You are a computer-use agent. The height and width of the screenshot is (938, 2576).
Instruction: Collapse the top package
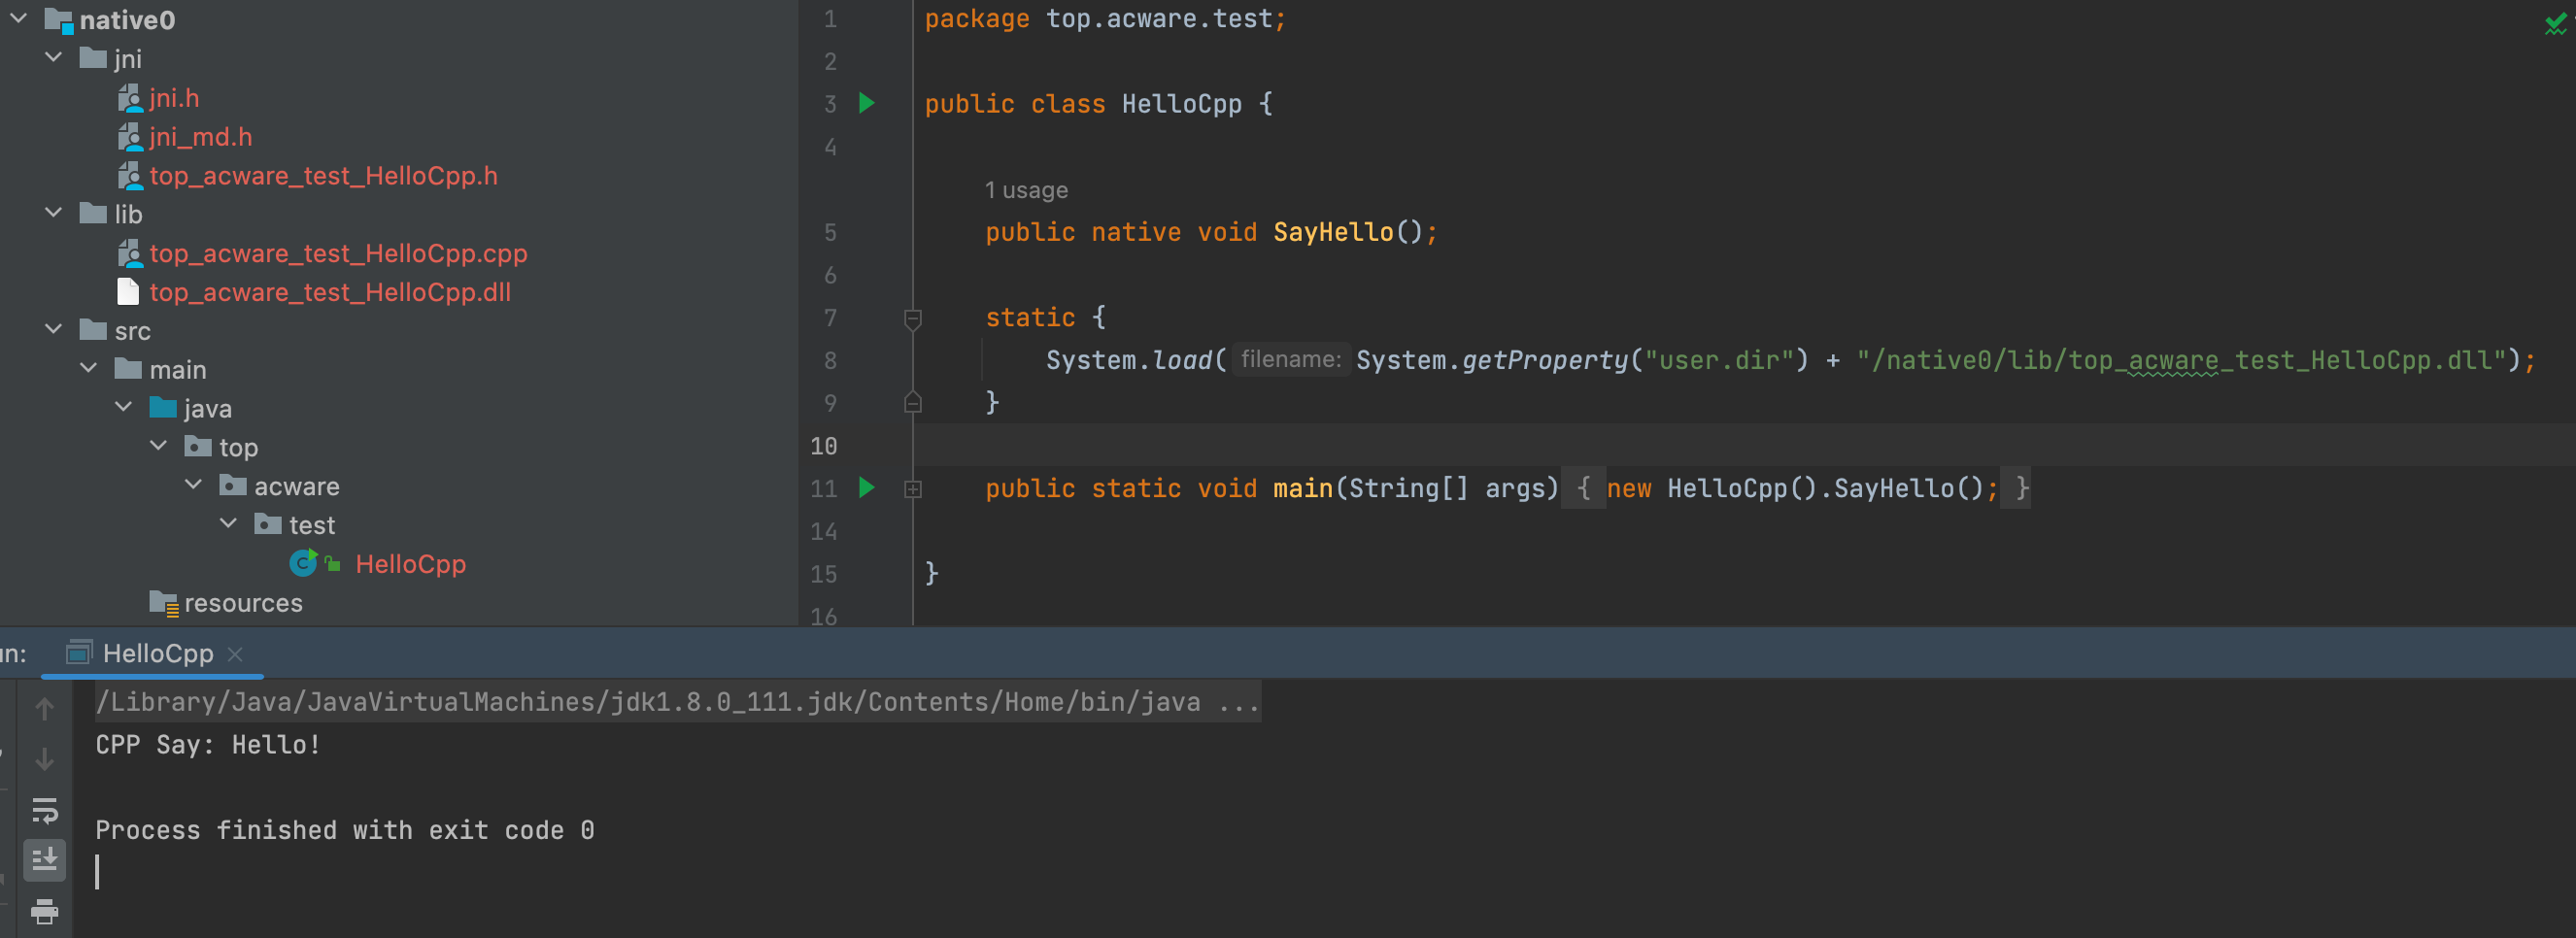(x=159, y=446)
